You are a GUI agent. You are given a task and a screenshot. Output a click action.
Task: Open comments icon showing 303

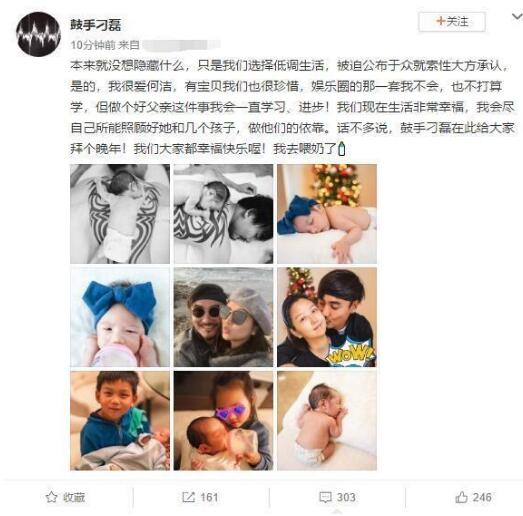coord(325,497)
